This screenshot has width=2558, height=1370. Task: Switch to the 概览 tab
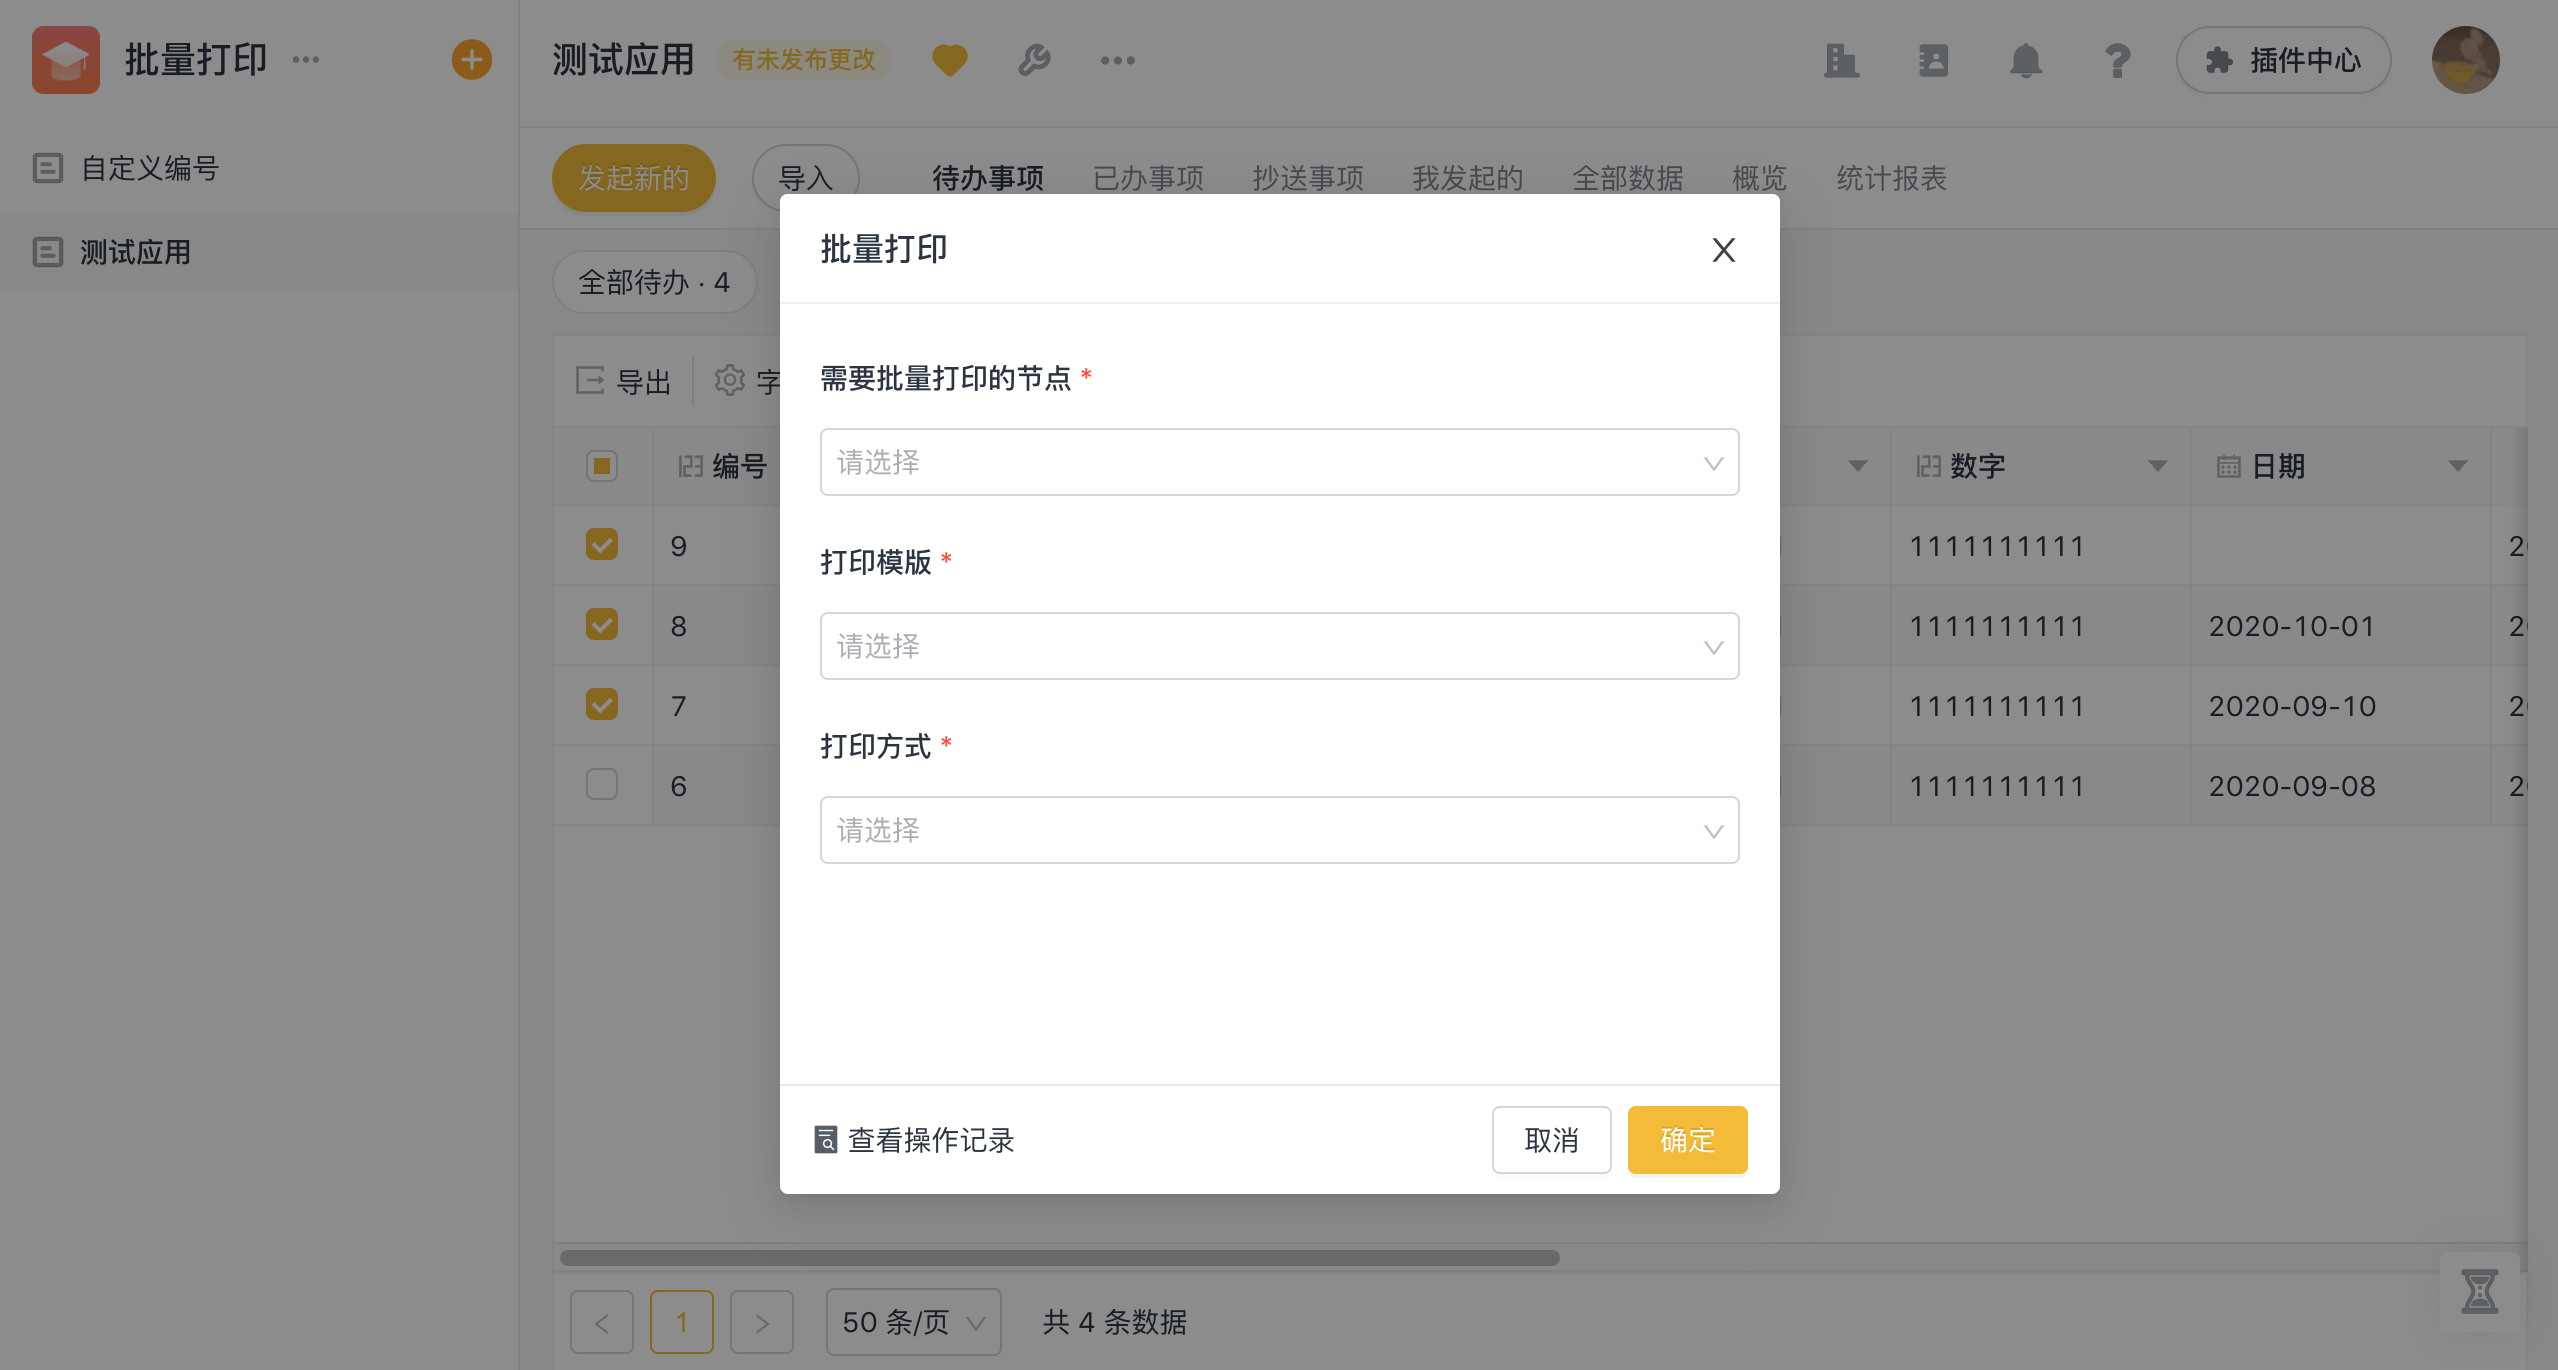tap(1759, 178)
